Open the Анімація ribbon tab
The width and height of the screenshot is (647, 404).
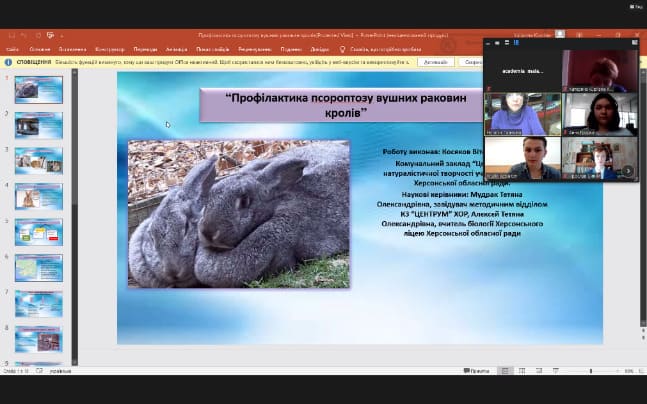[176, 48]
